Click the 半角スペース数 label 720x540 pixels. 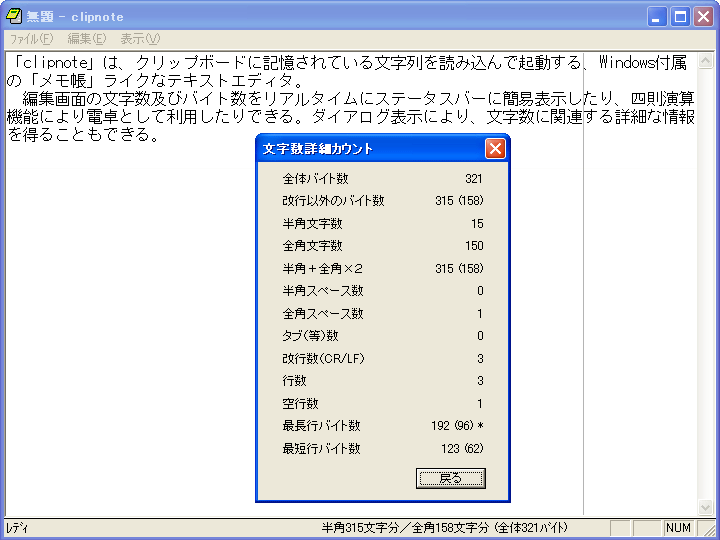(x=323, y=291)
